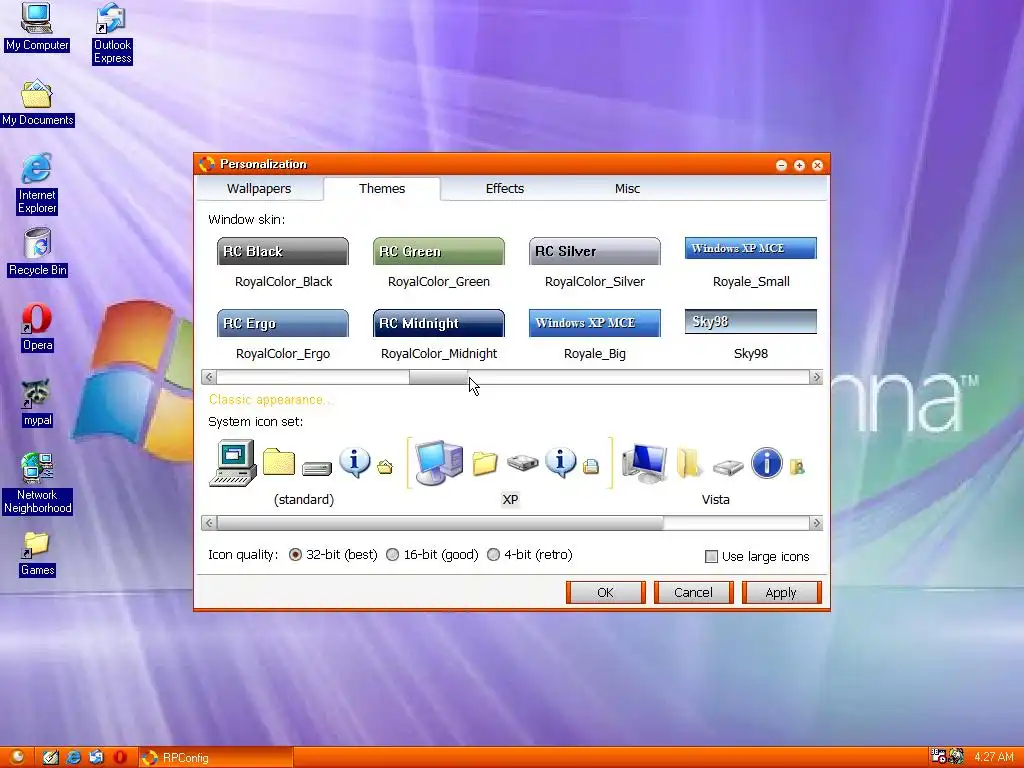Click the icon set scrollbar right arrow
1024x768 pixels.
[816, 523]
